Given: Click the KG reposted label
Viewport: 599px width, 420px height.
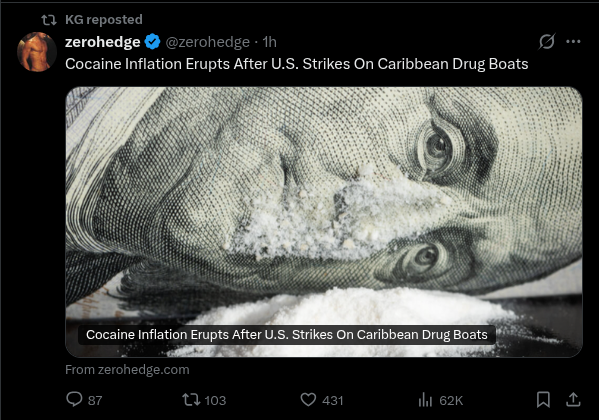Looking at the screenshot, I should [104, 19].
